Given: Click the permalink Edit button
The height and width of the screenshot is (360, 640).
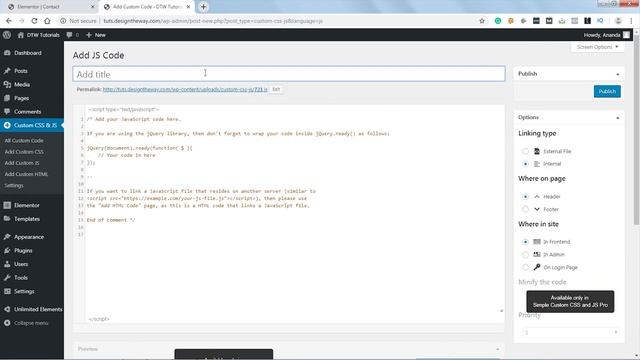Looking at the screenshot, I should tap(276, 89).
